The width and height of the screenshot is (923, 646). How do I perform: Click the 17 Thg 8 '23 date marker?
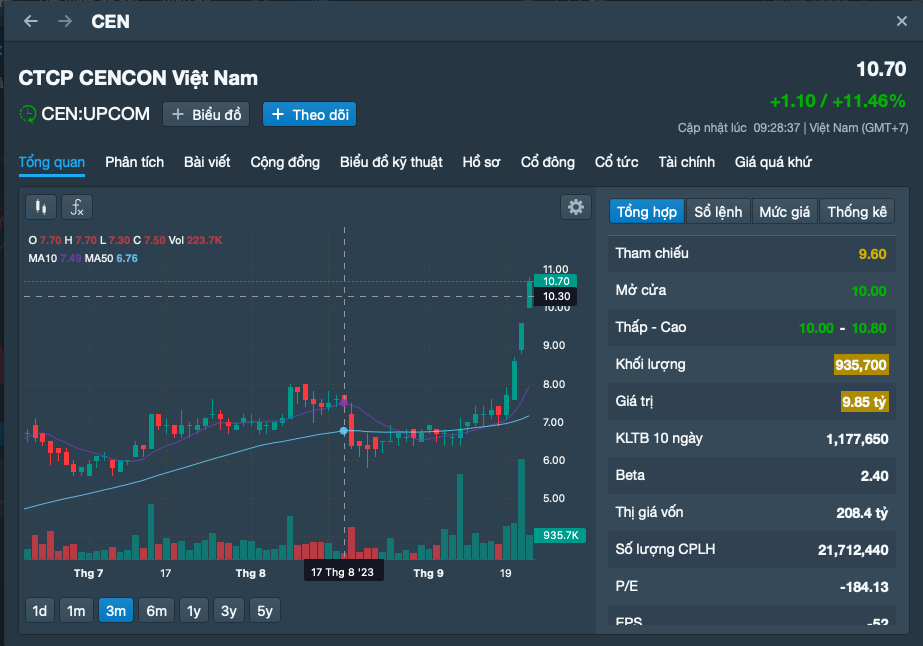click(x=343, y=572)
